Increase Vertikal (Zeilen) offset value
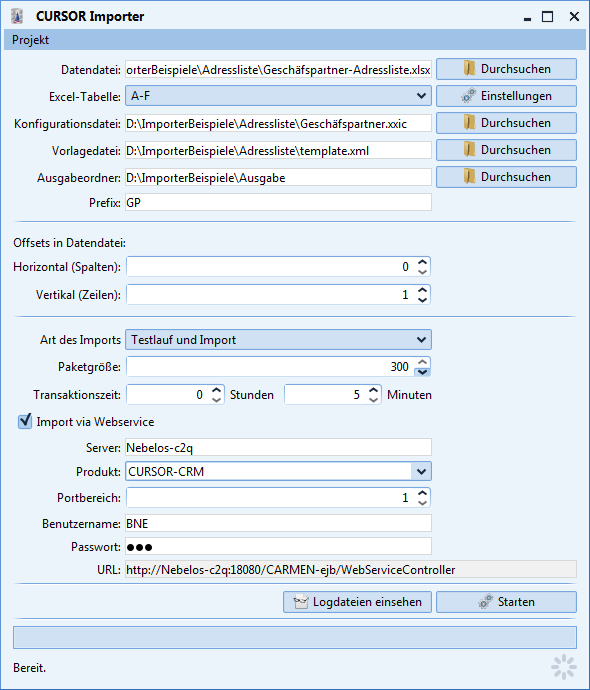This screenshot has width=590, height=690. [x=422, y=290]
